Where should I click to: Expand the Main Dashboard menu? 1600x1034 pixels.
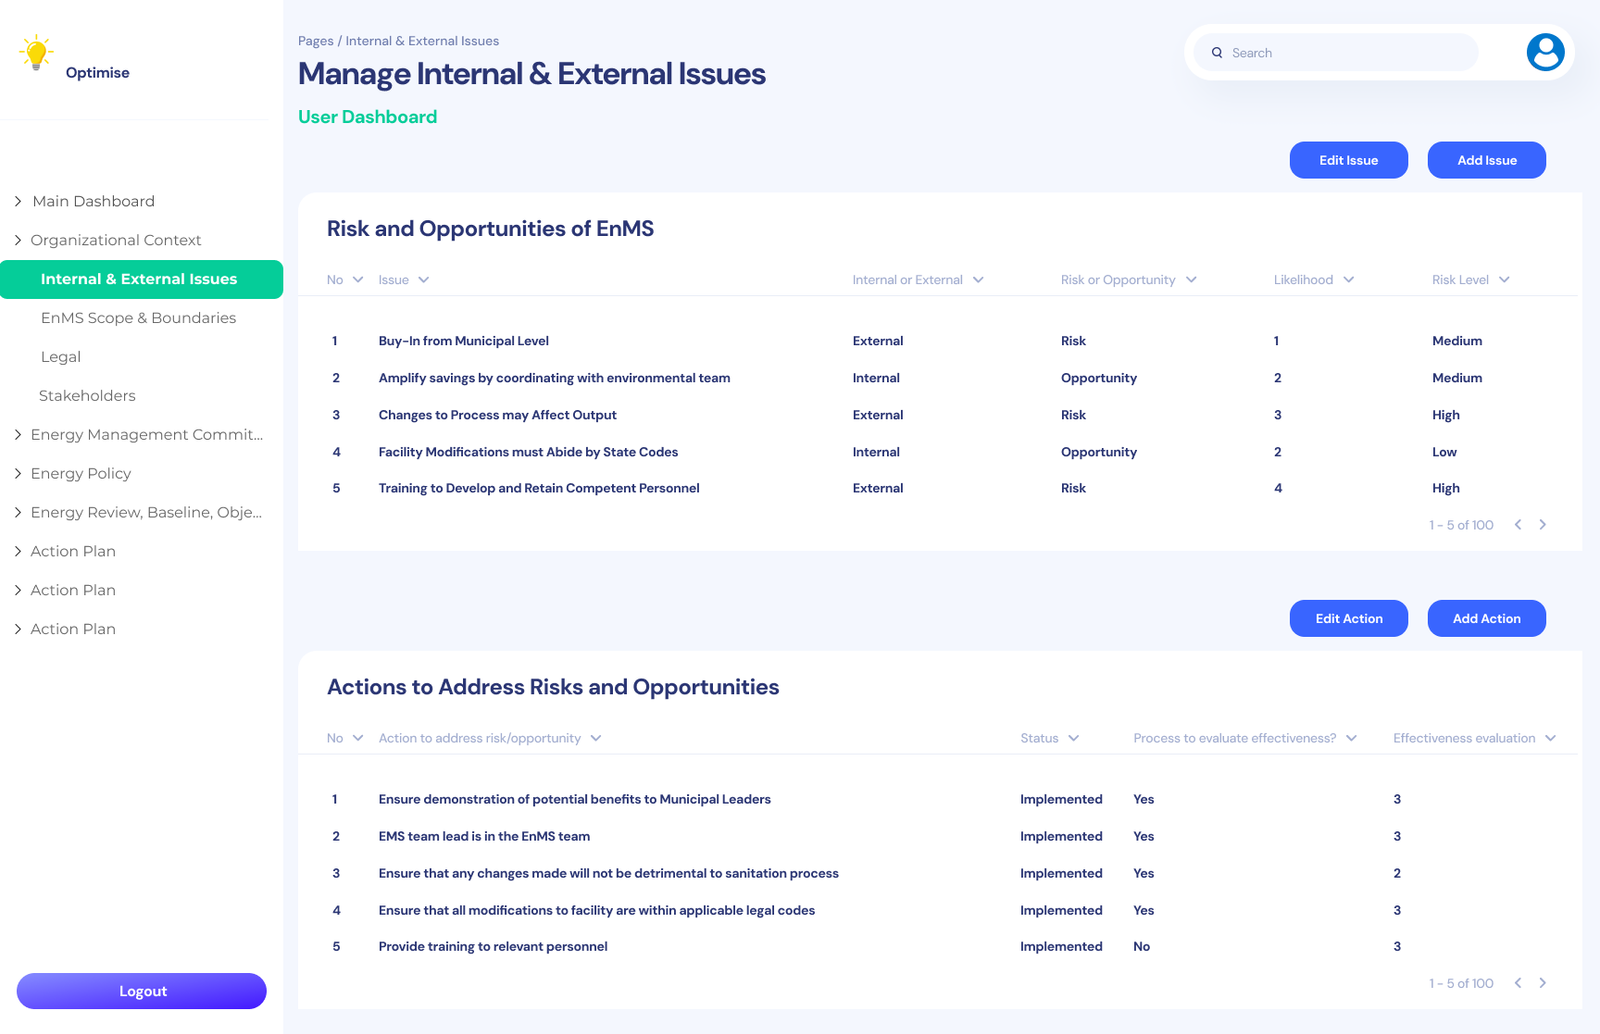point(18,201)
